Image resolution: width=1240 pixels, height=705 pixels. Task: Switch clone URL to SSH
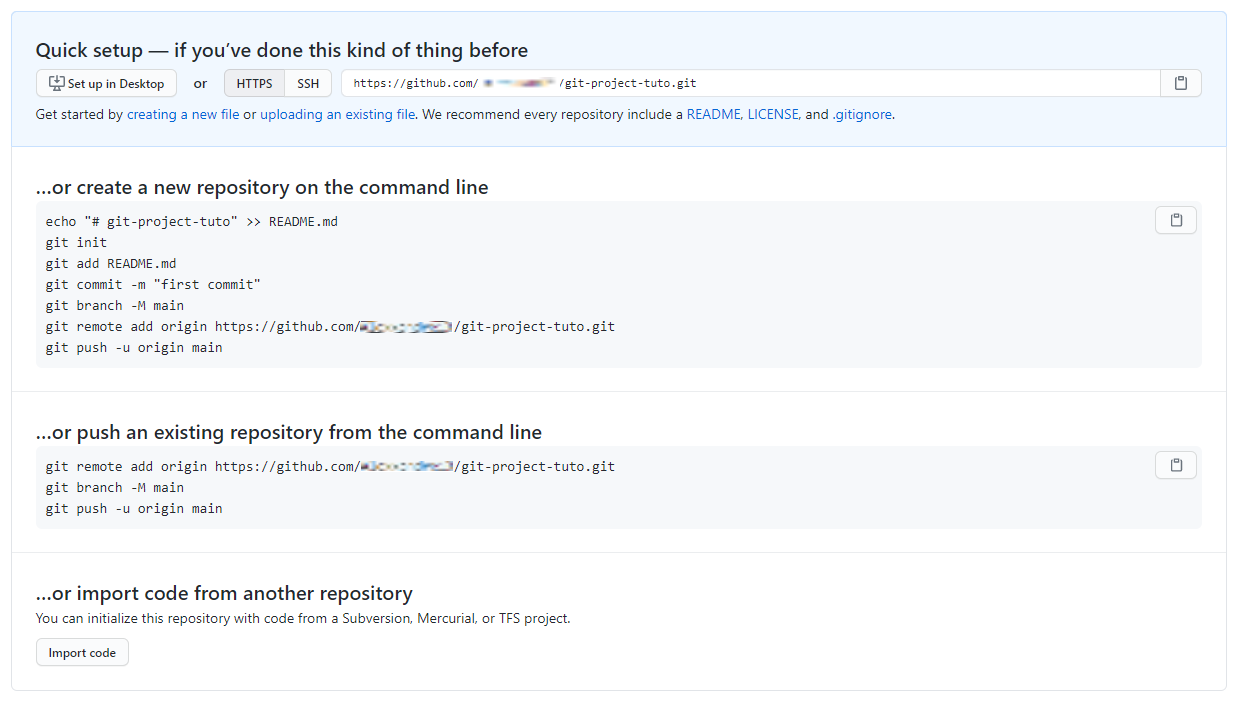pyautogui.click(x=308, y=83)
